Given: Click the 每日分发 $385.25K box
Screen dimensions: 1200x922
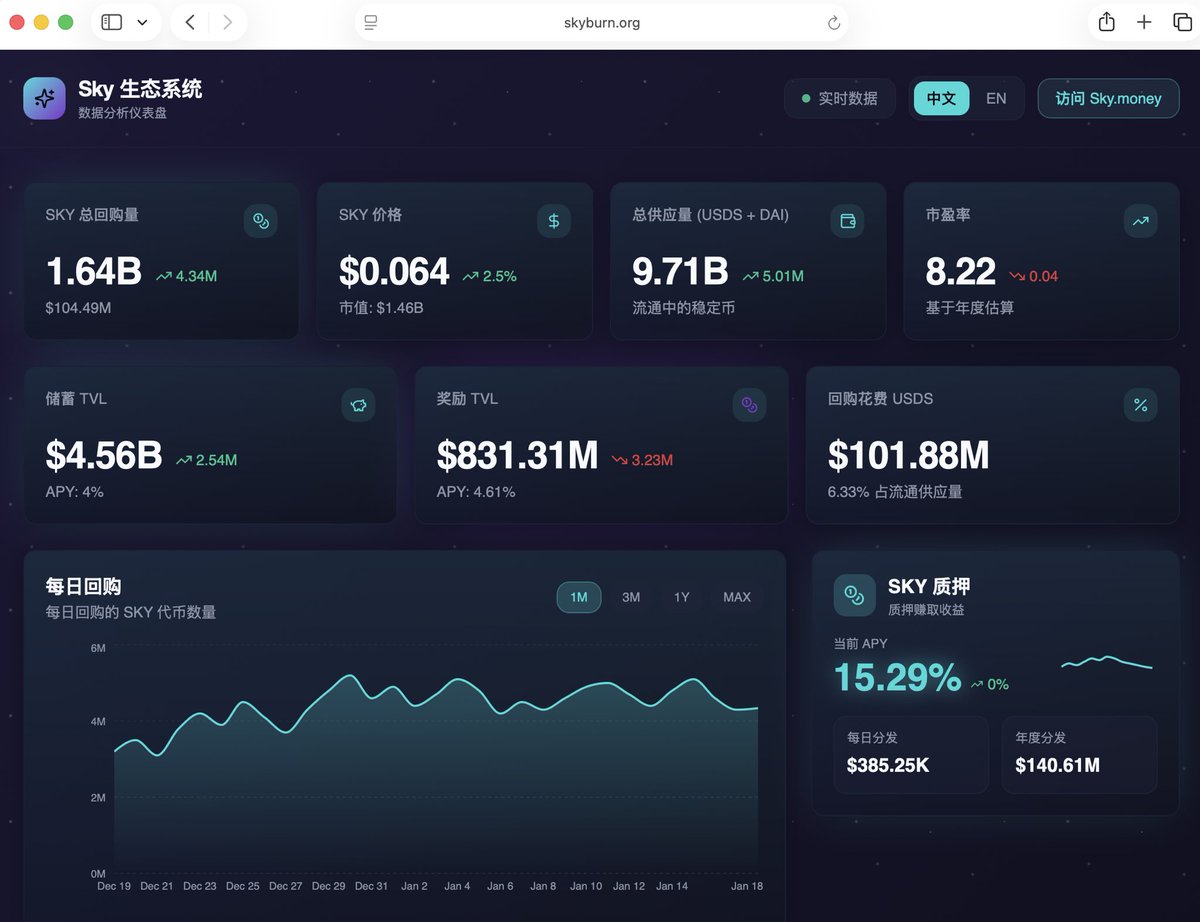Looking at the screenshot, I should tap(911, 755).
